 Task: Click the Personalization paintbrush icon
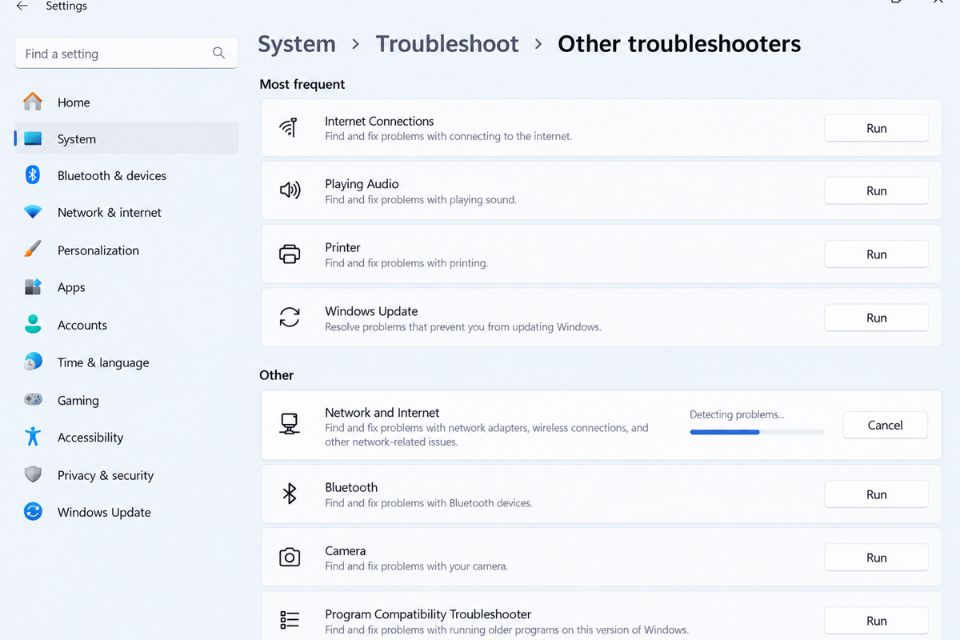(33, 249)
